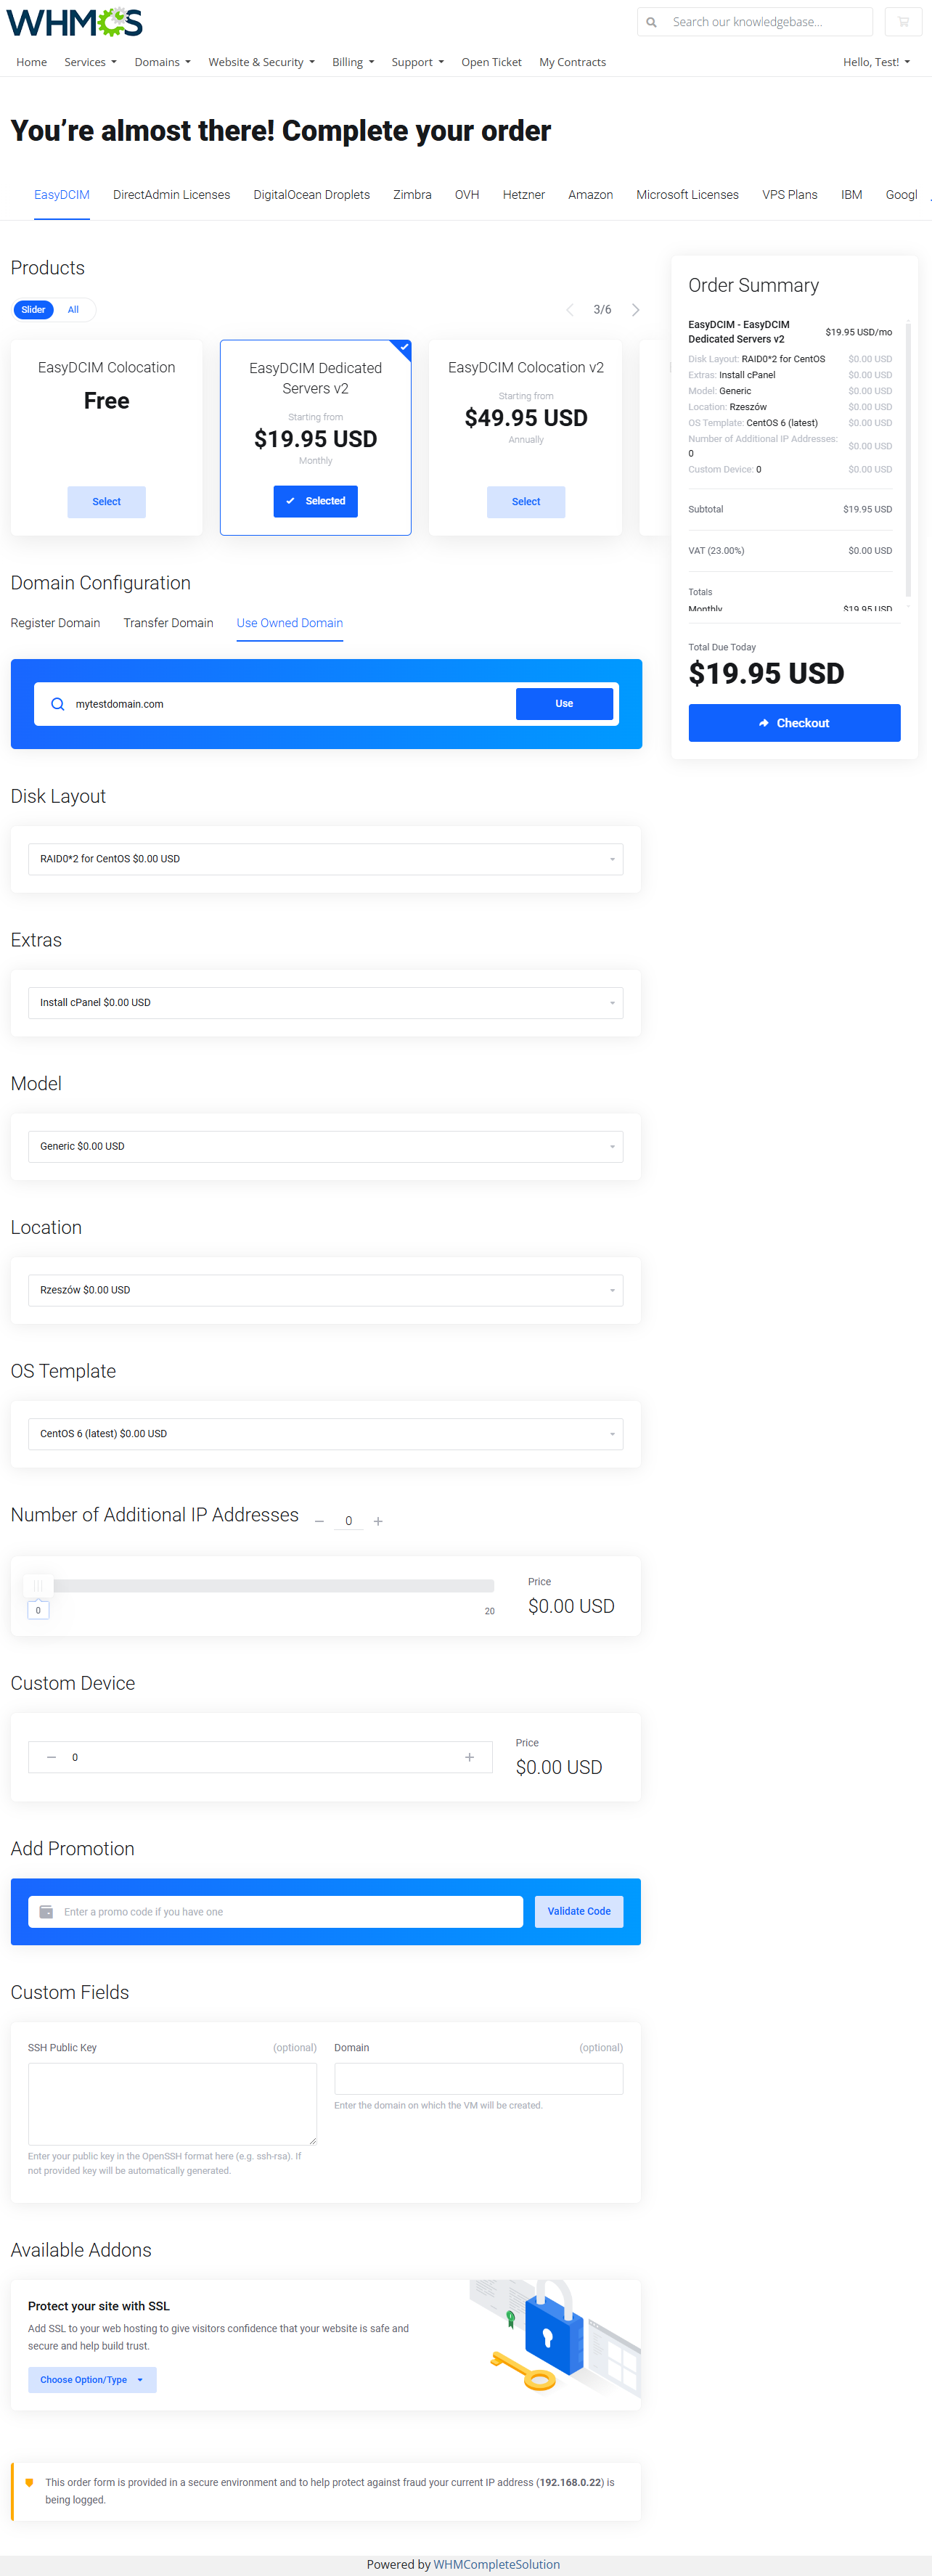Switch products view to Slider

tap(33, 310)
